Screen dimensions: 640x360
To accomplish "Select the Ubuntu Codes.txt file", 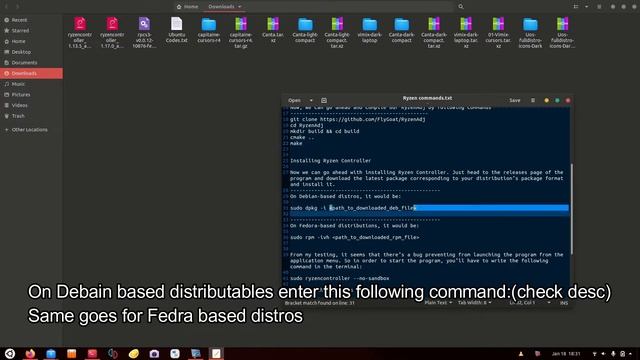I will click(x=176, y=30).
